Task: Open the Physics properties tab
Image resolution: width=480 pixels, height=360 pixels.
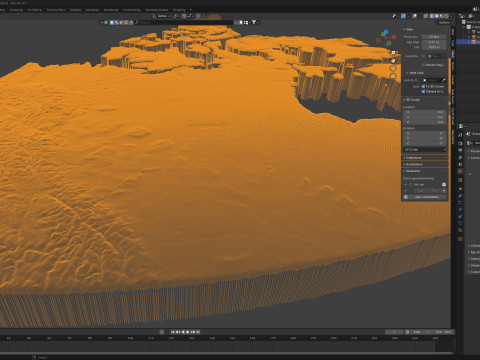Action: [460, 210]
